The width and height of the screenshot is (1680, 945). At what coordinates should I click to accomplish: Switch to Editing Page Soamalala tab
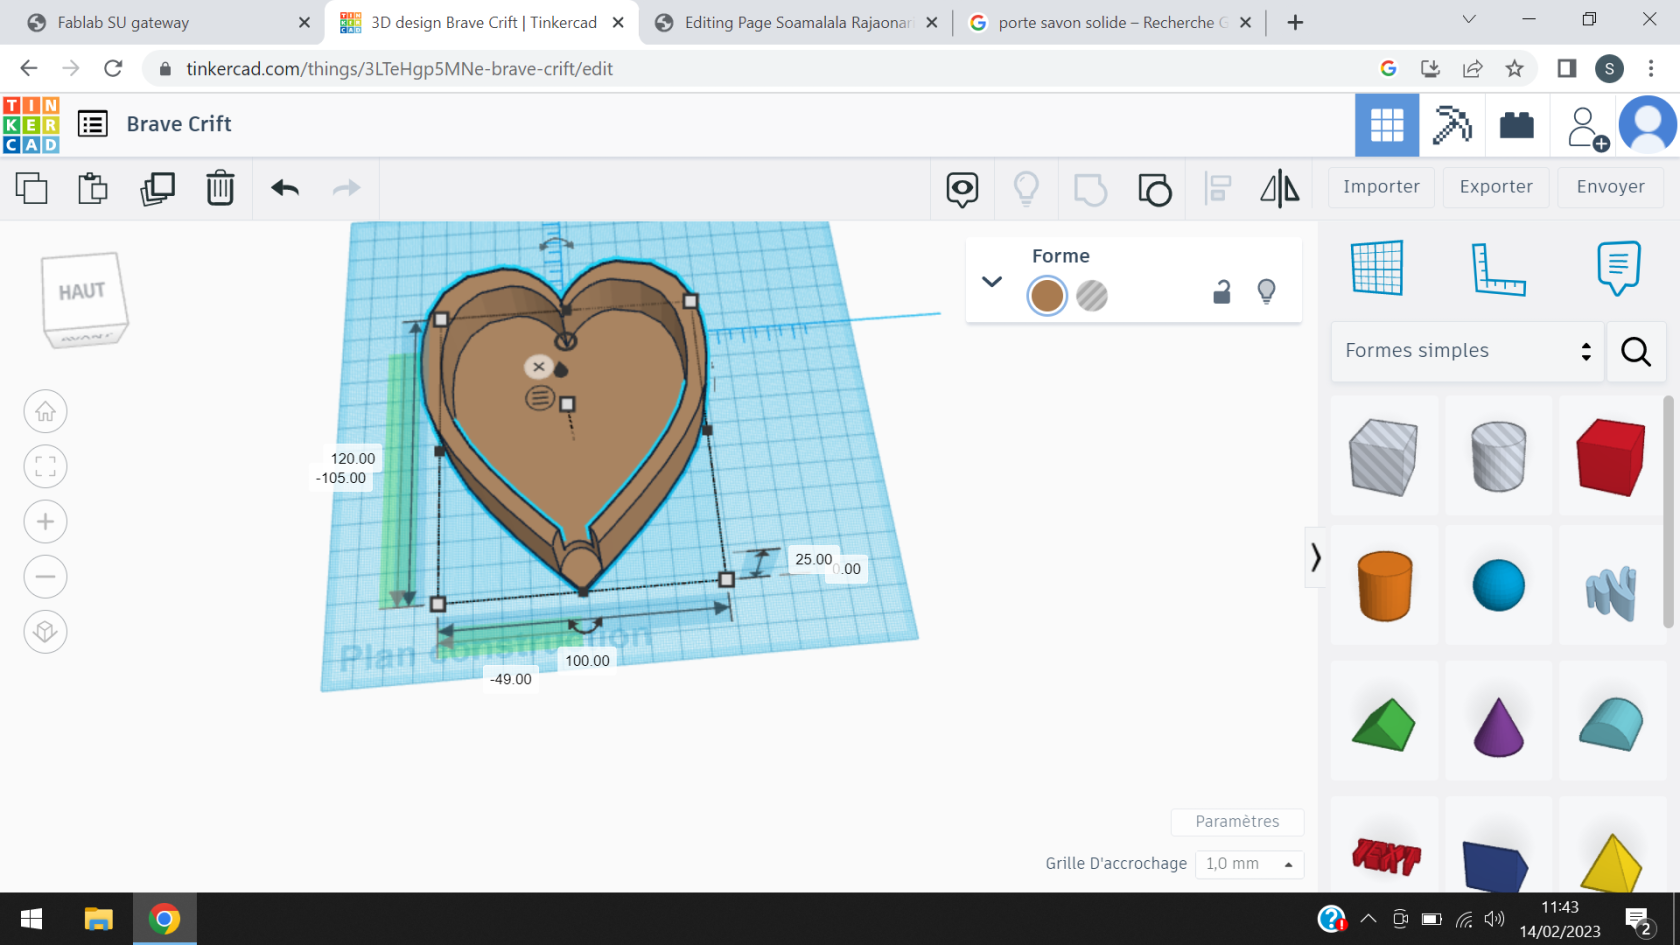(x=797, y=22)
